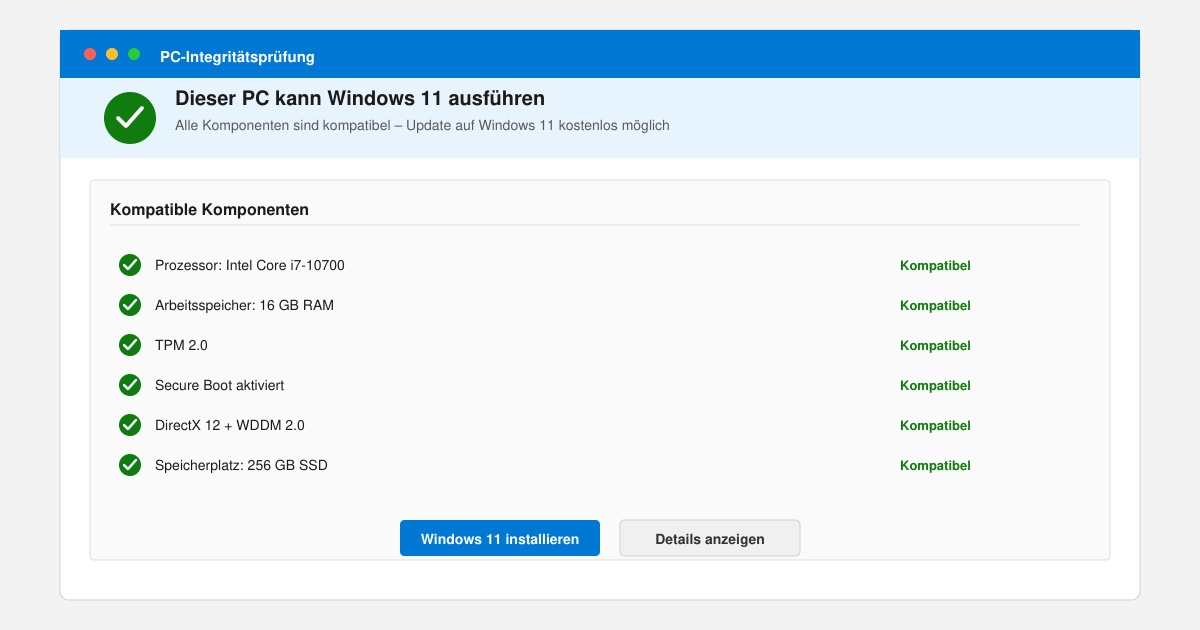Click the checkmark beside Speicherplatz row

coord(130,465)
